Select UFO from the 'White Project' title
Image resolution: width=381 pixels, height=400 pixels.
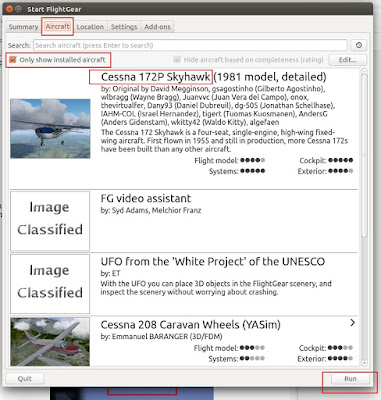tap(213, 261)
